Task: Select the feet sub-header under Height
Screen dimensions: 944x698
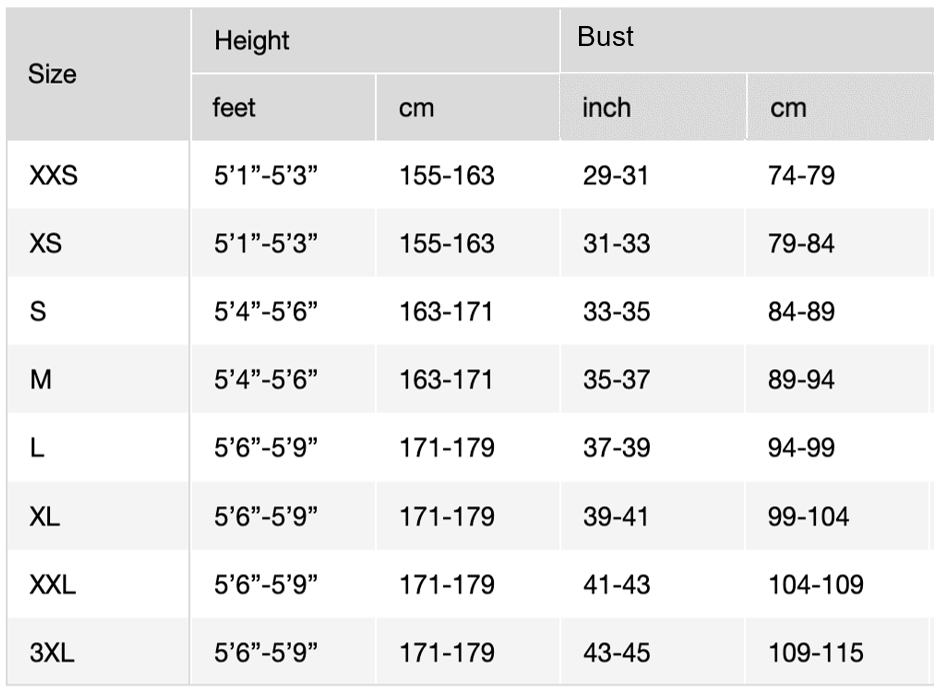Action: (234, 107)
